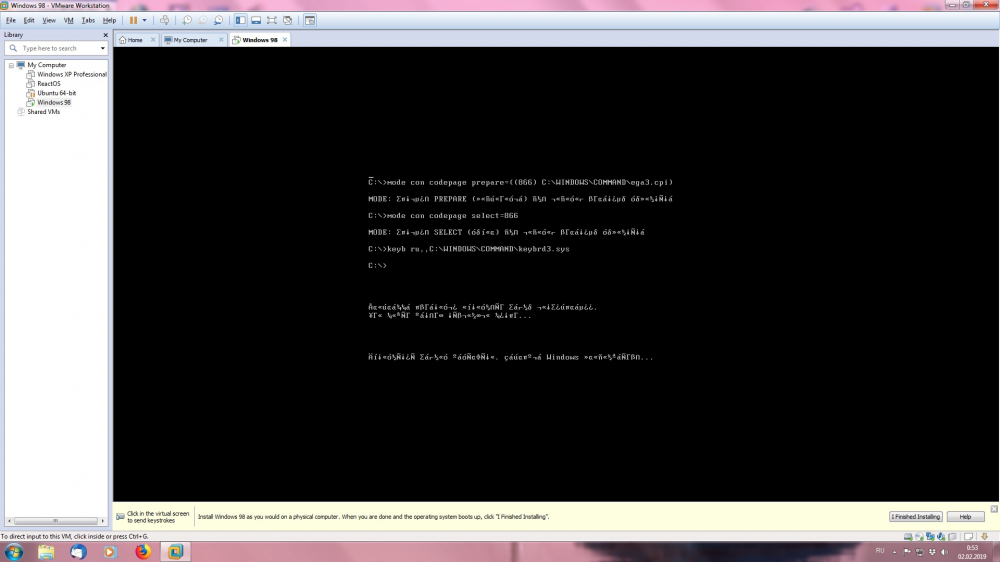Click inside the Windows 98 console screen
The height and width of the screenshot is (562, 1000).
click(556, 274)
